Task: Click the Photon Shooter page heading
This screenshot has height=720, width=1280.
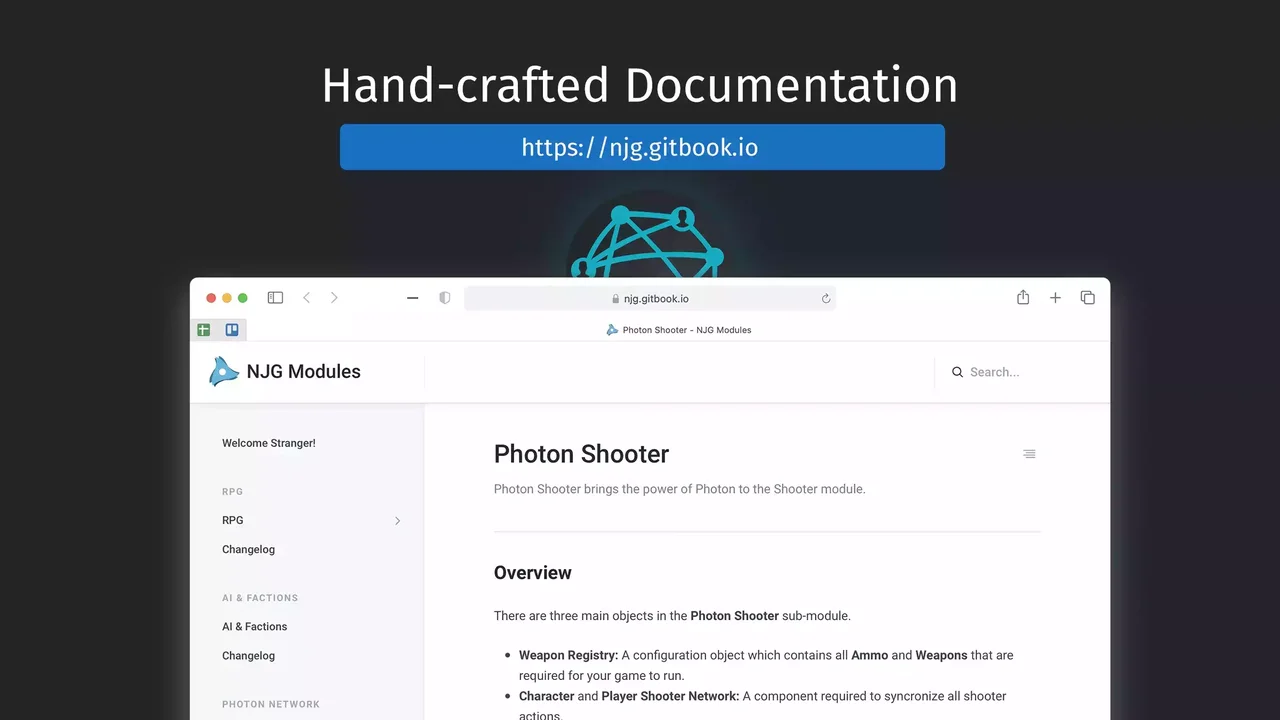Action: pyautogui.click(x=581, y=454)
